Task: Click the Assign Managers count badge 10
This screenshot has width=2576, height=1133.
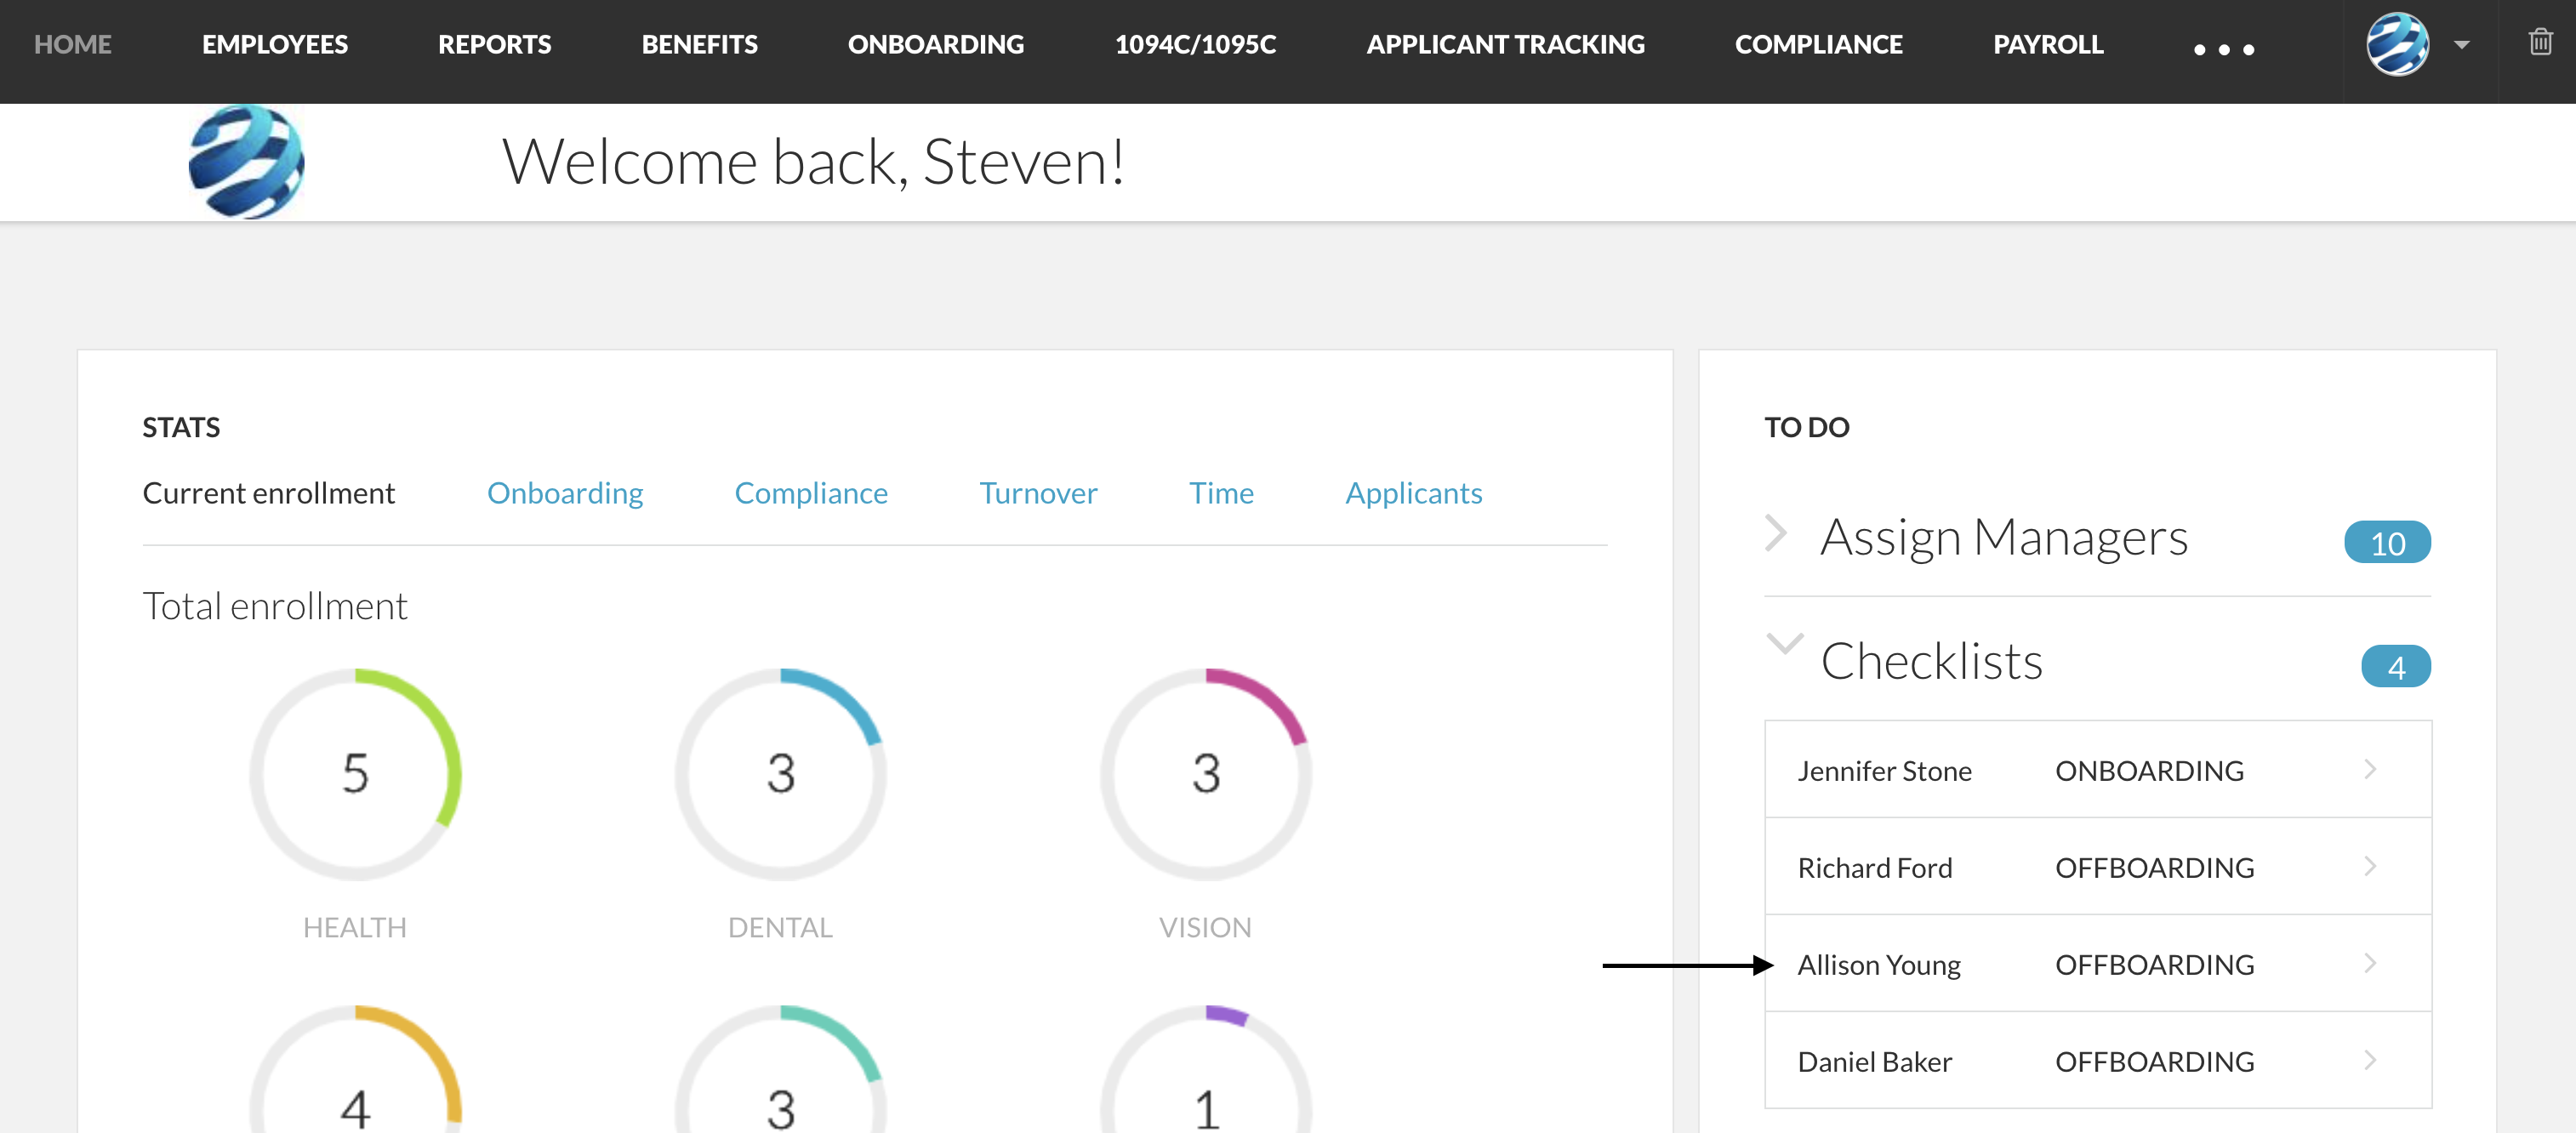Action: tap(2387, 543)
